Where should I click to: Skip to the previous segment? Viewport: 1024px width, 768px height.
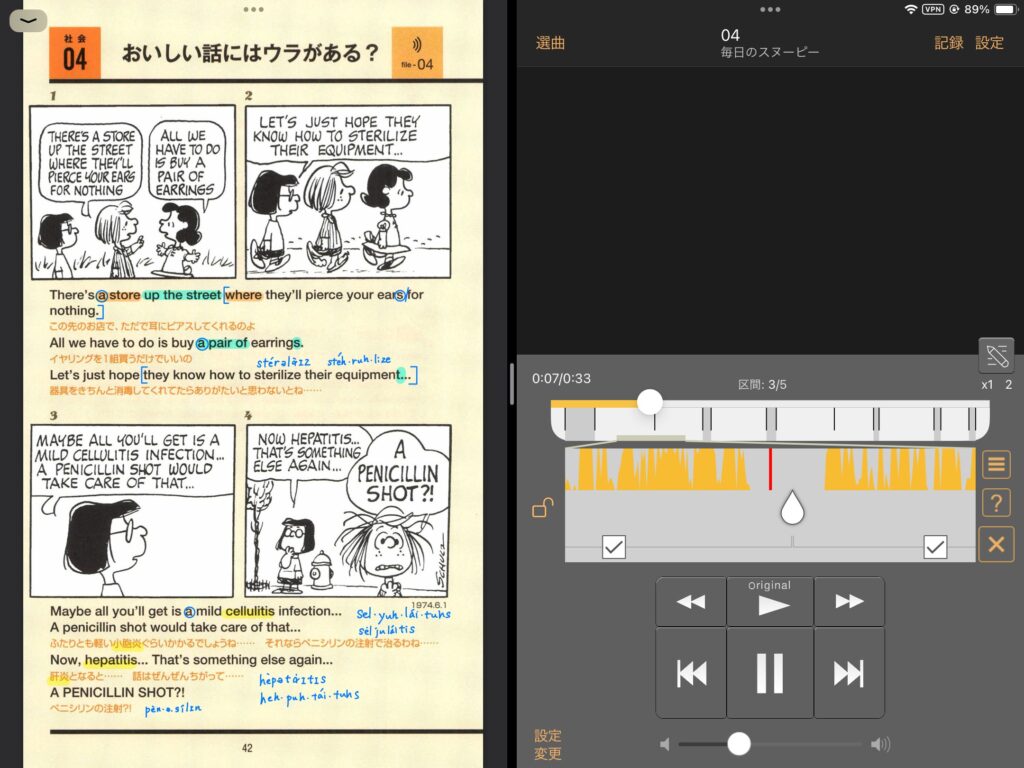691,673
